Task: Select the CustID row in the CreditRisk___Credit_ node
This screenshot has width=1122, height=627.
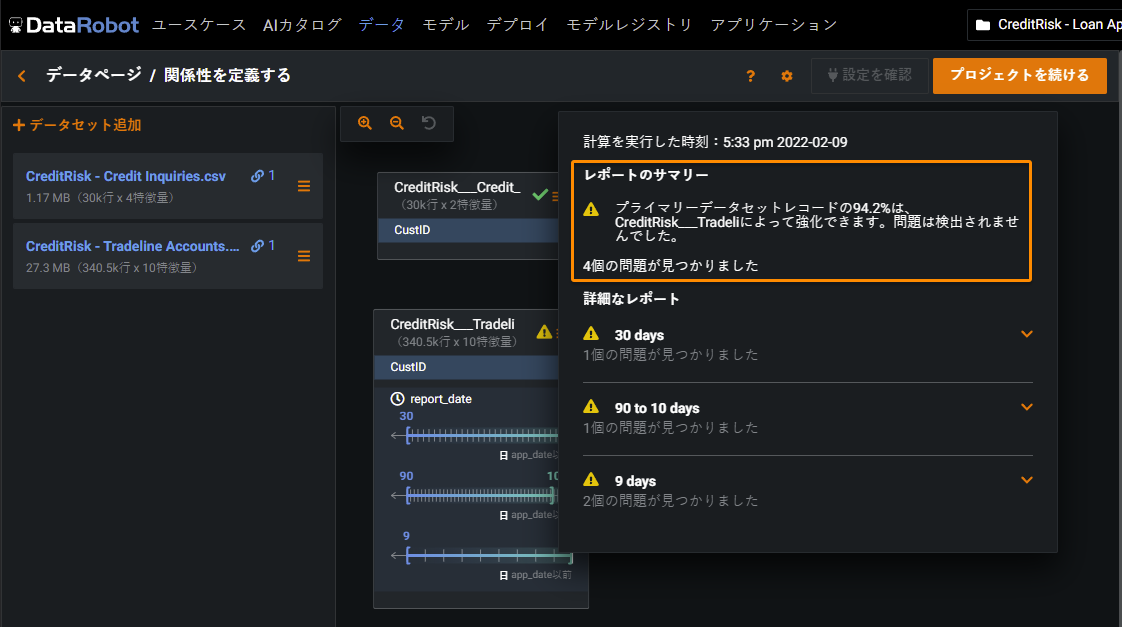Action: [467, 230]
